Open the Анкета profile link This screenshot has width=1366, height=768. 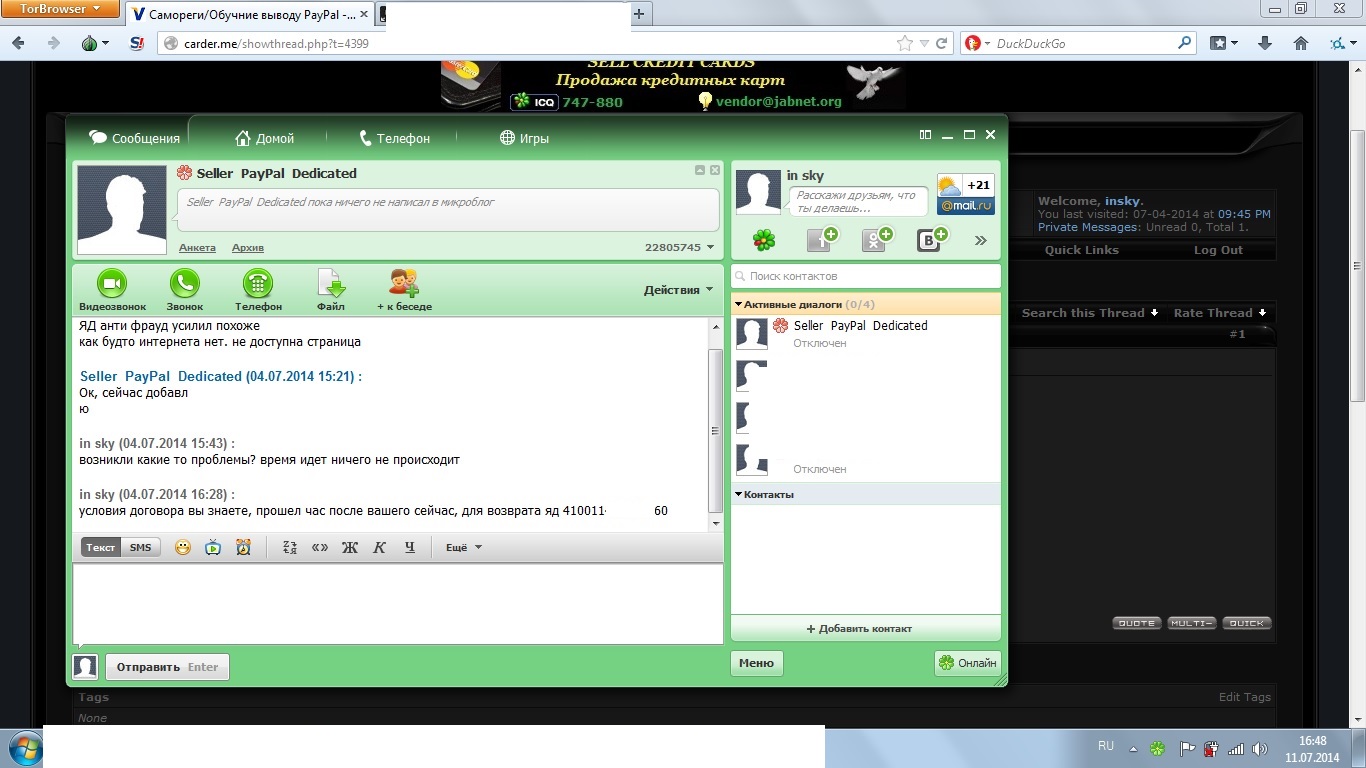197,247
